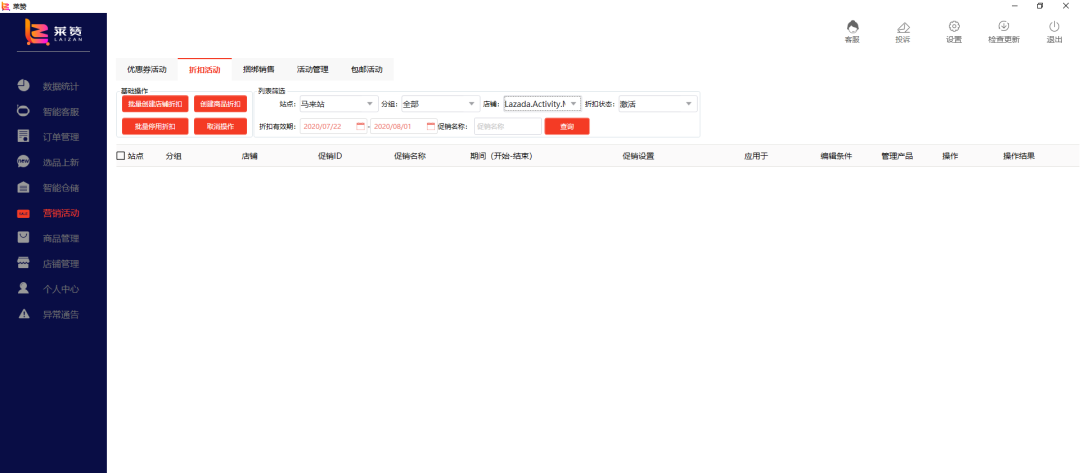Tick the select-all checkbox beside 站点 header
Image resolution: width=1080 pixels, height=473 pixels.
pos(121,156)
